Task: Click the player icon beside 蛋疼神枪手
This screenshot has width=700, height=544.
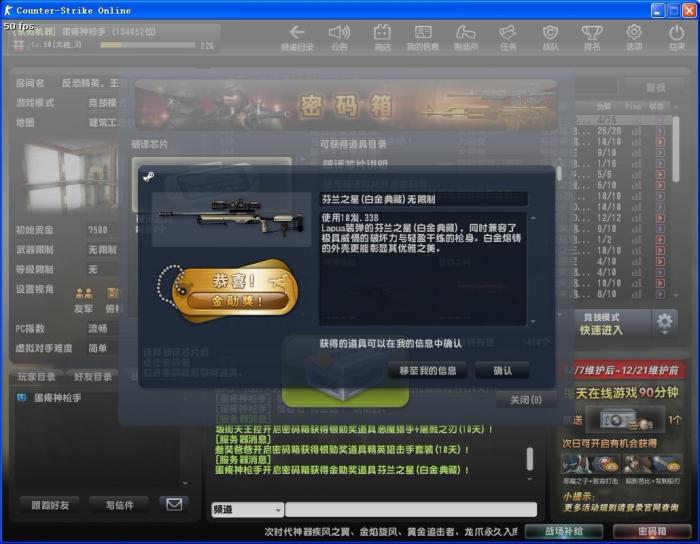Action: click(x=21, y=398)
